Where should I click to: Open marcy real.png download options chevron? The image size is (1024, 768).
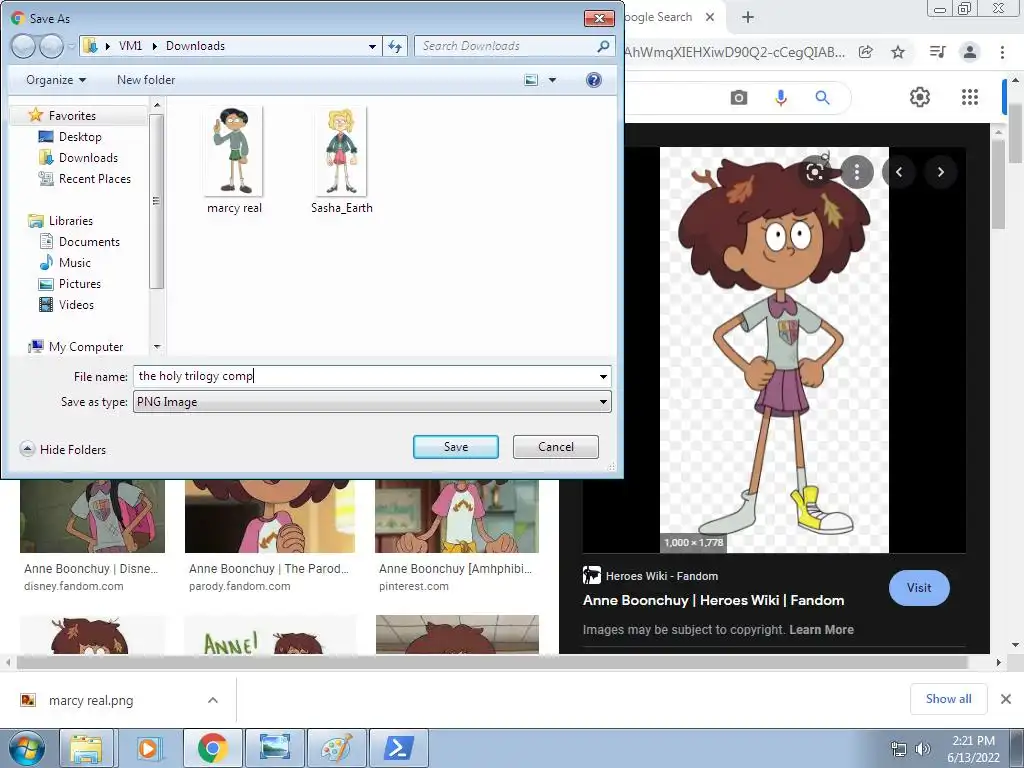pyautogui.click(x=213, y=700)
